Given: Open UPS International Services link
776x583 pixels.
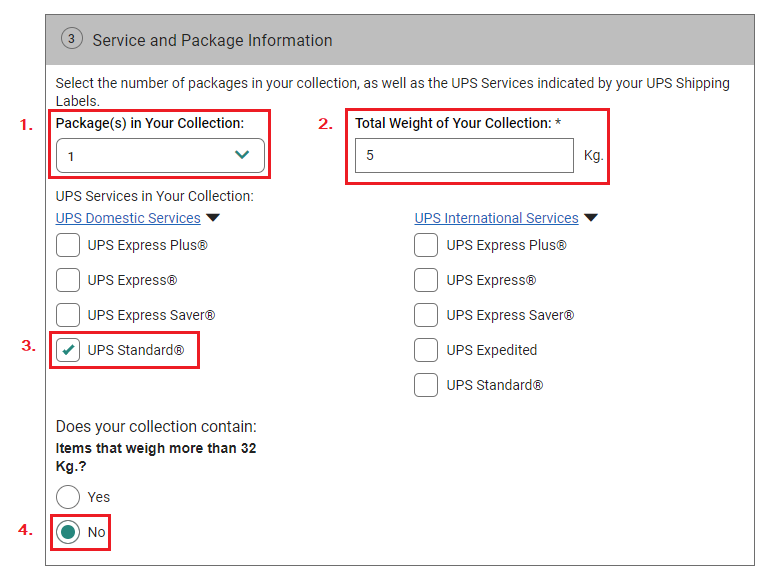Looking at the screenshot, I should pos(496,218).
